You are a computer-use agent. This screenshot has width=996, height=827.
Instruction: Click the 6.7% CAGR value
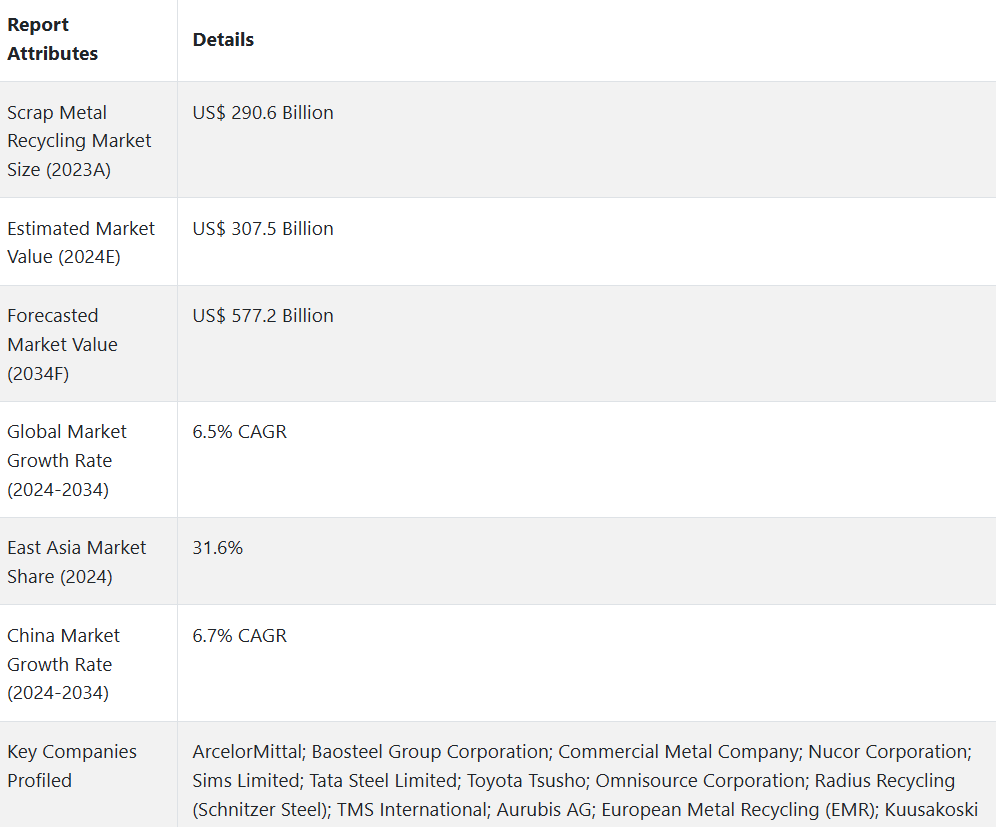[240, 635]
